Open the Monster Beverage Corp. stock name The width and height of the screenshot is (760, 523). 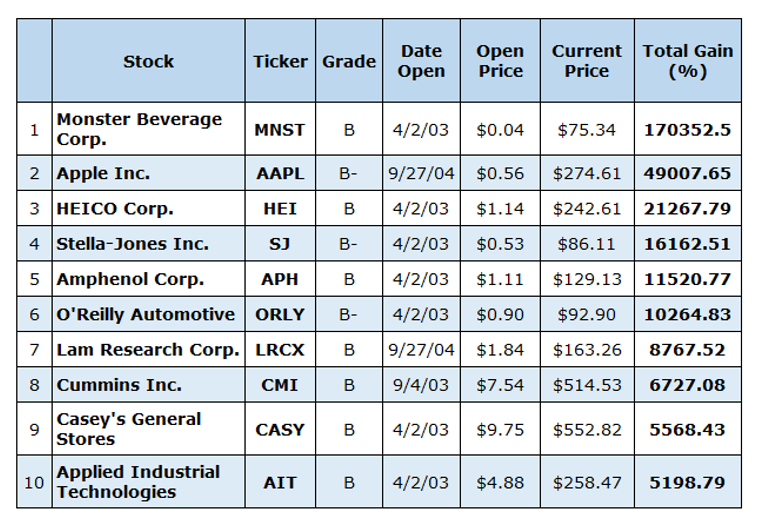tap(139, 129)
